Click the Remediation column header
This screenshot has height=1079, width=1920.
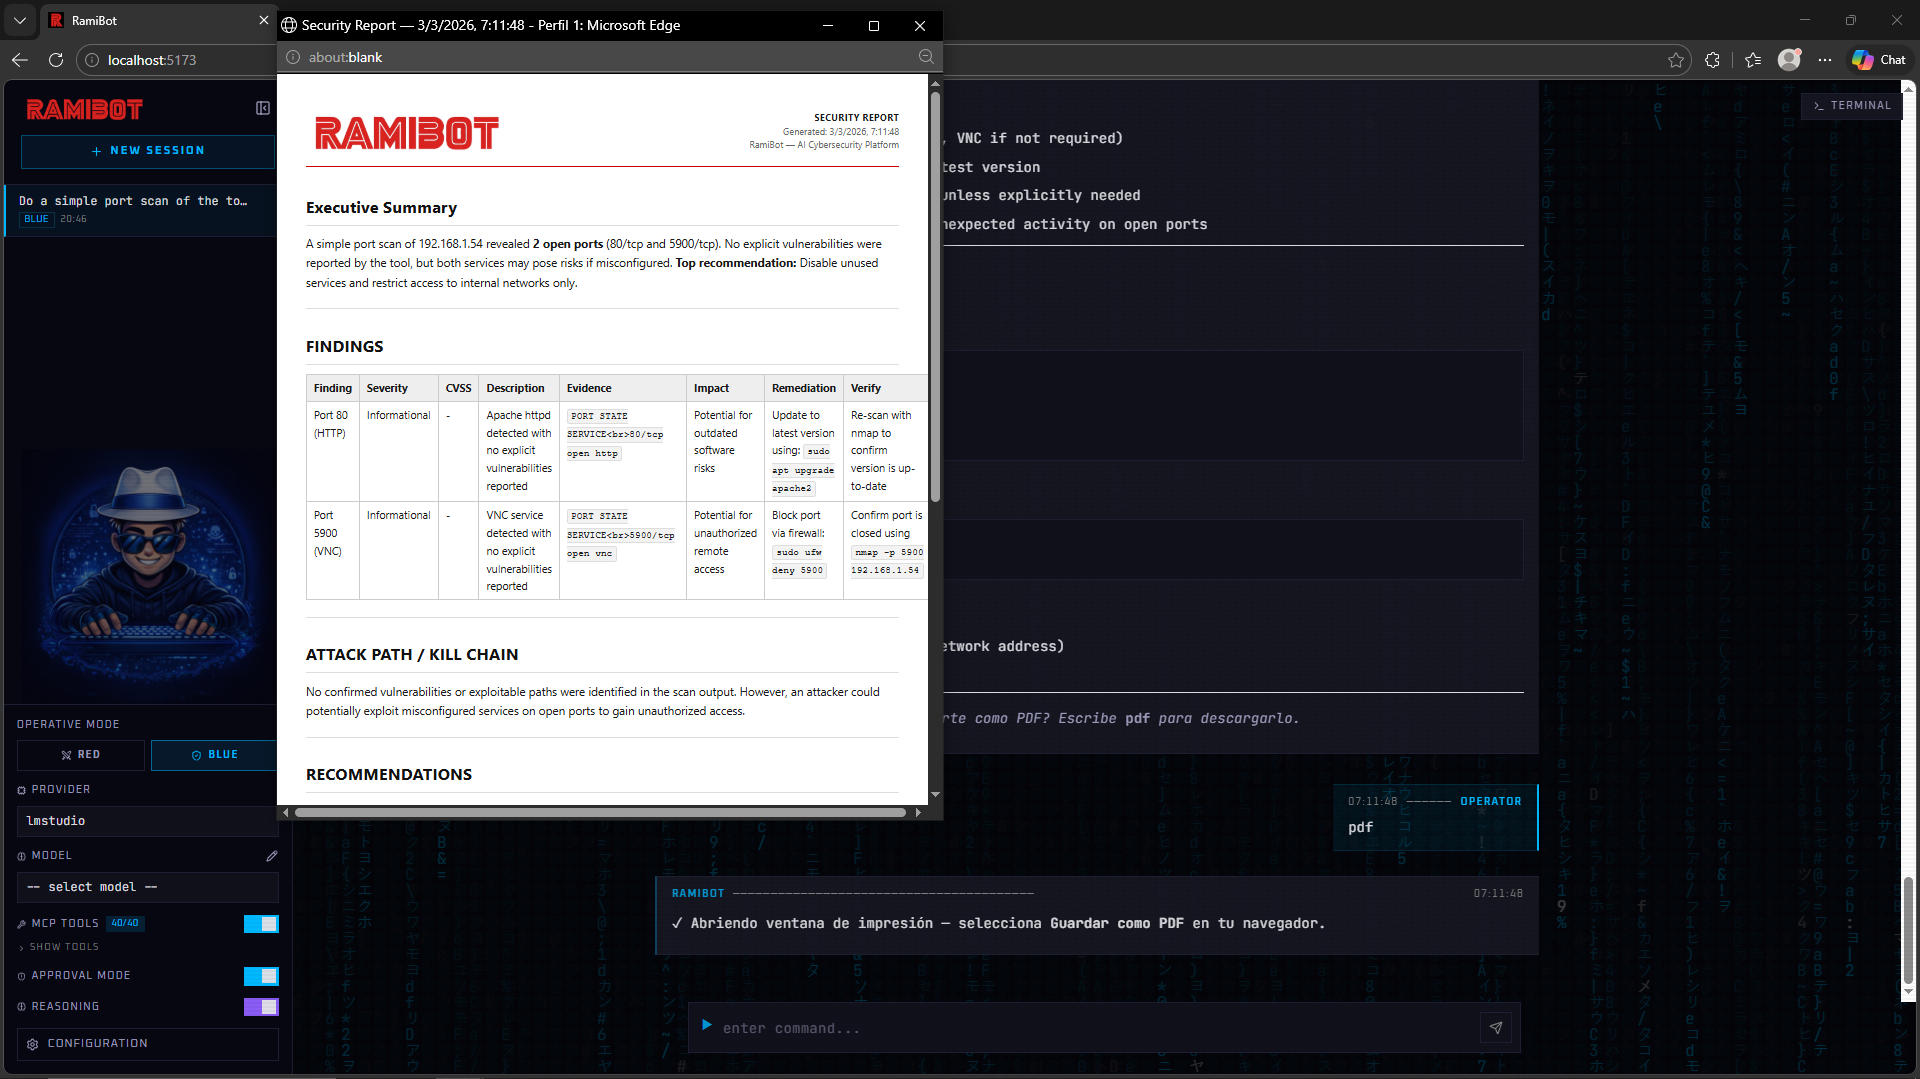click(803, 388)
